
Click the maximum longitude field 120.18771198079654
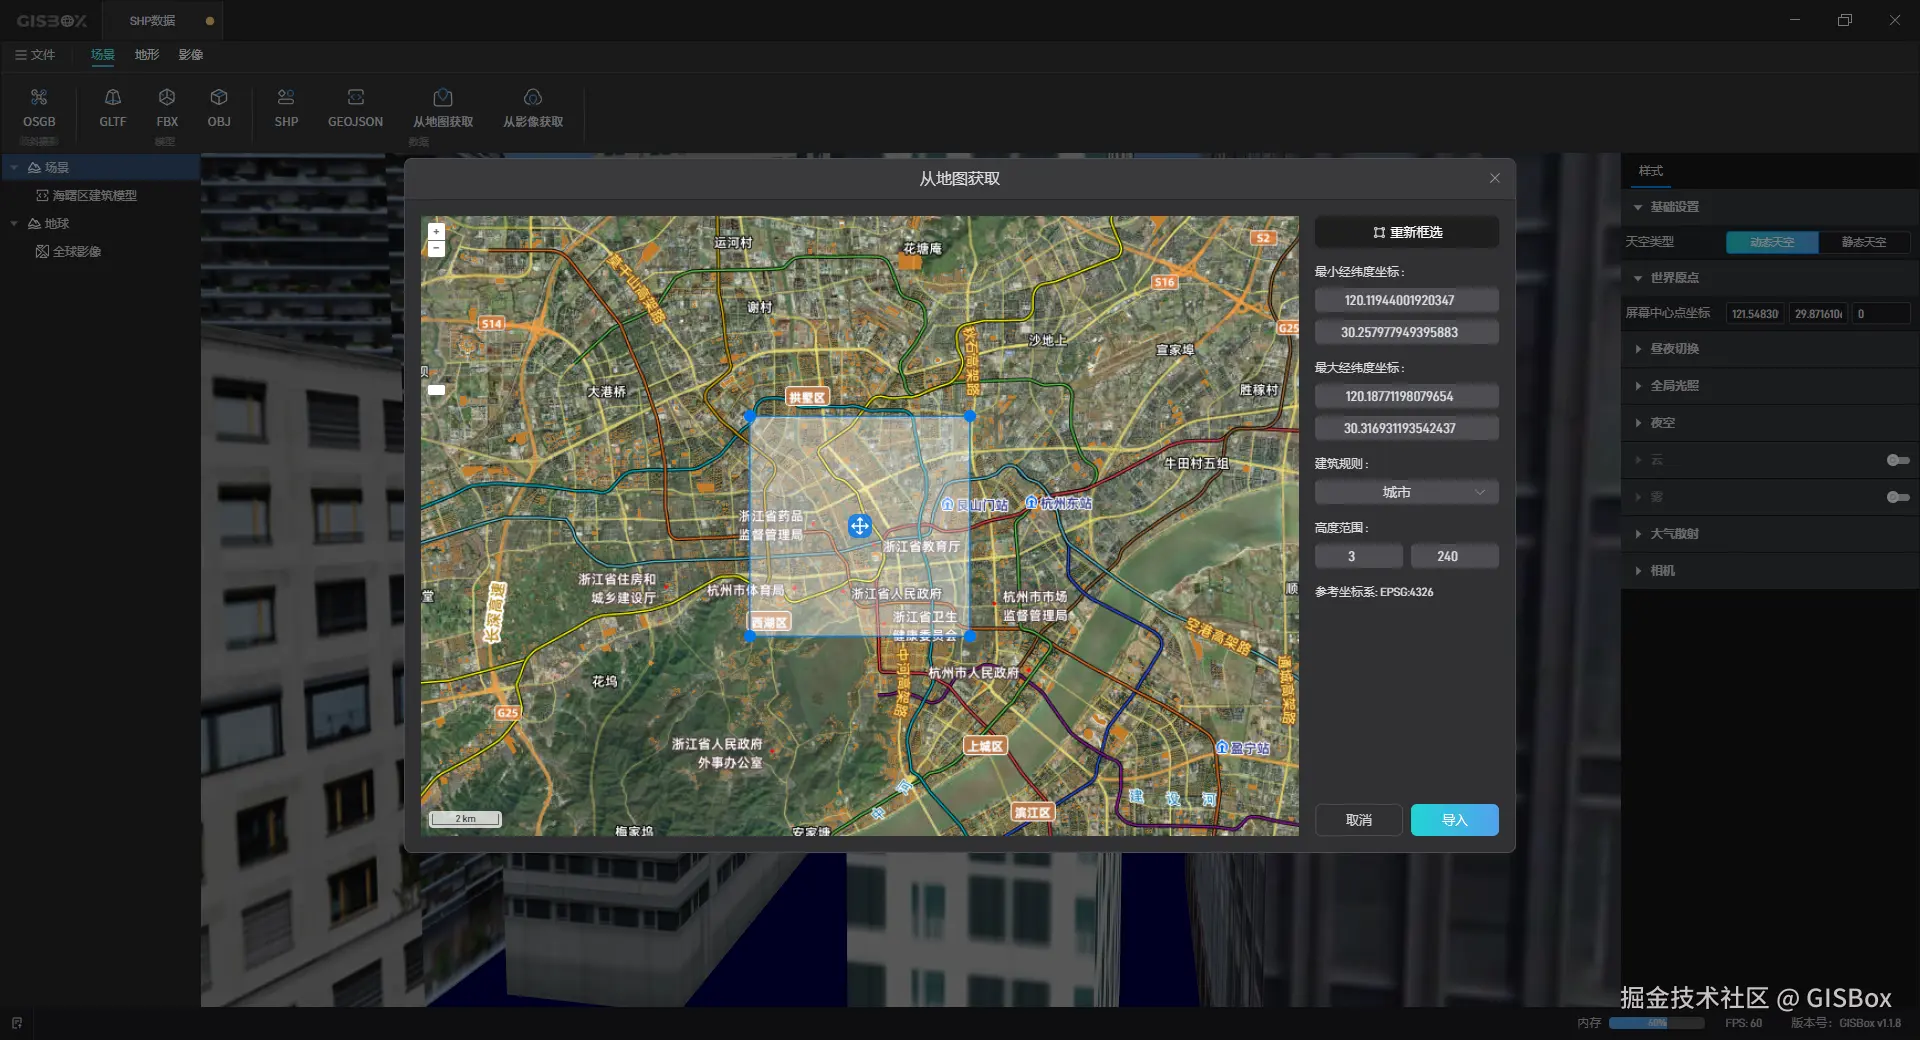(x=1406, y=396)
